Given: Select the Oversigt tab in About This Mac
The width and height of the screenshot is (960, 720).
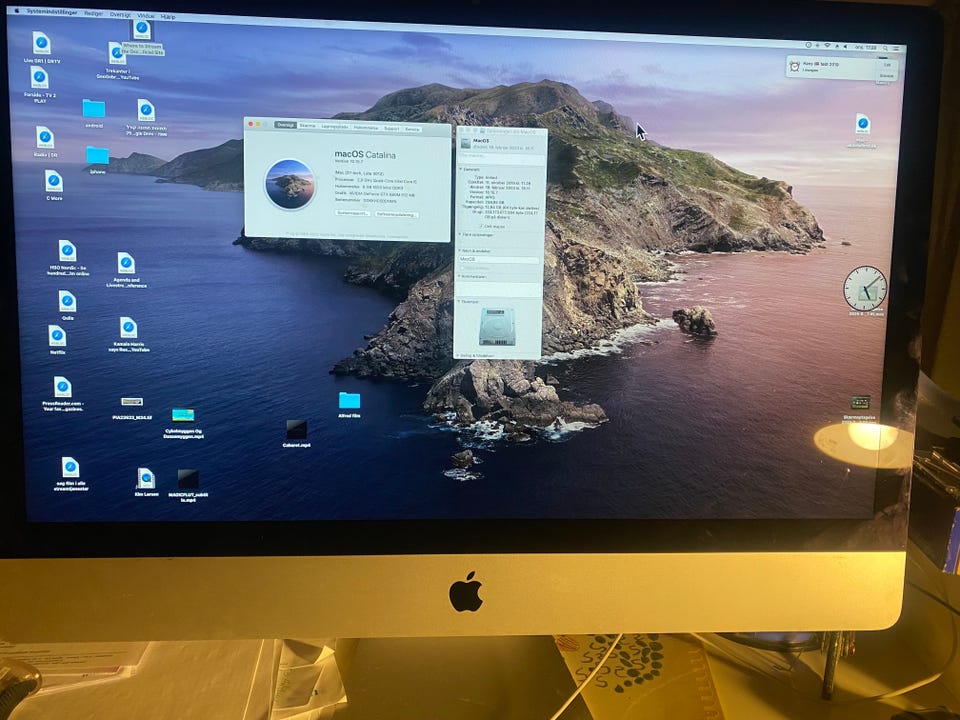Looking at the screenshot, I should 285,125.
